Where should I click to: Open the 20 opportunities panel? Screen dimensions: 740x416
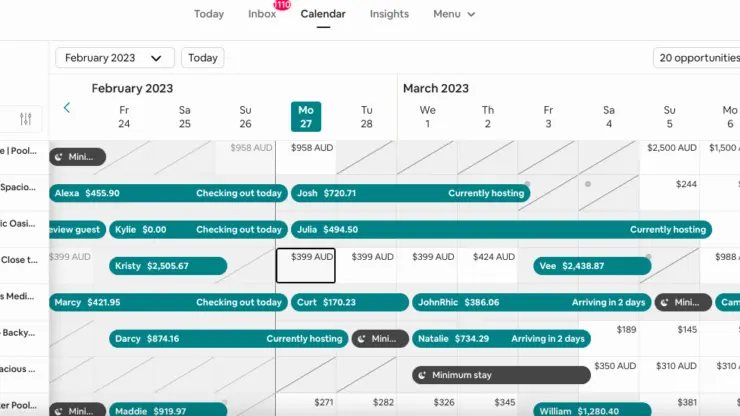pos(698,58)
